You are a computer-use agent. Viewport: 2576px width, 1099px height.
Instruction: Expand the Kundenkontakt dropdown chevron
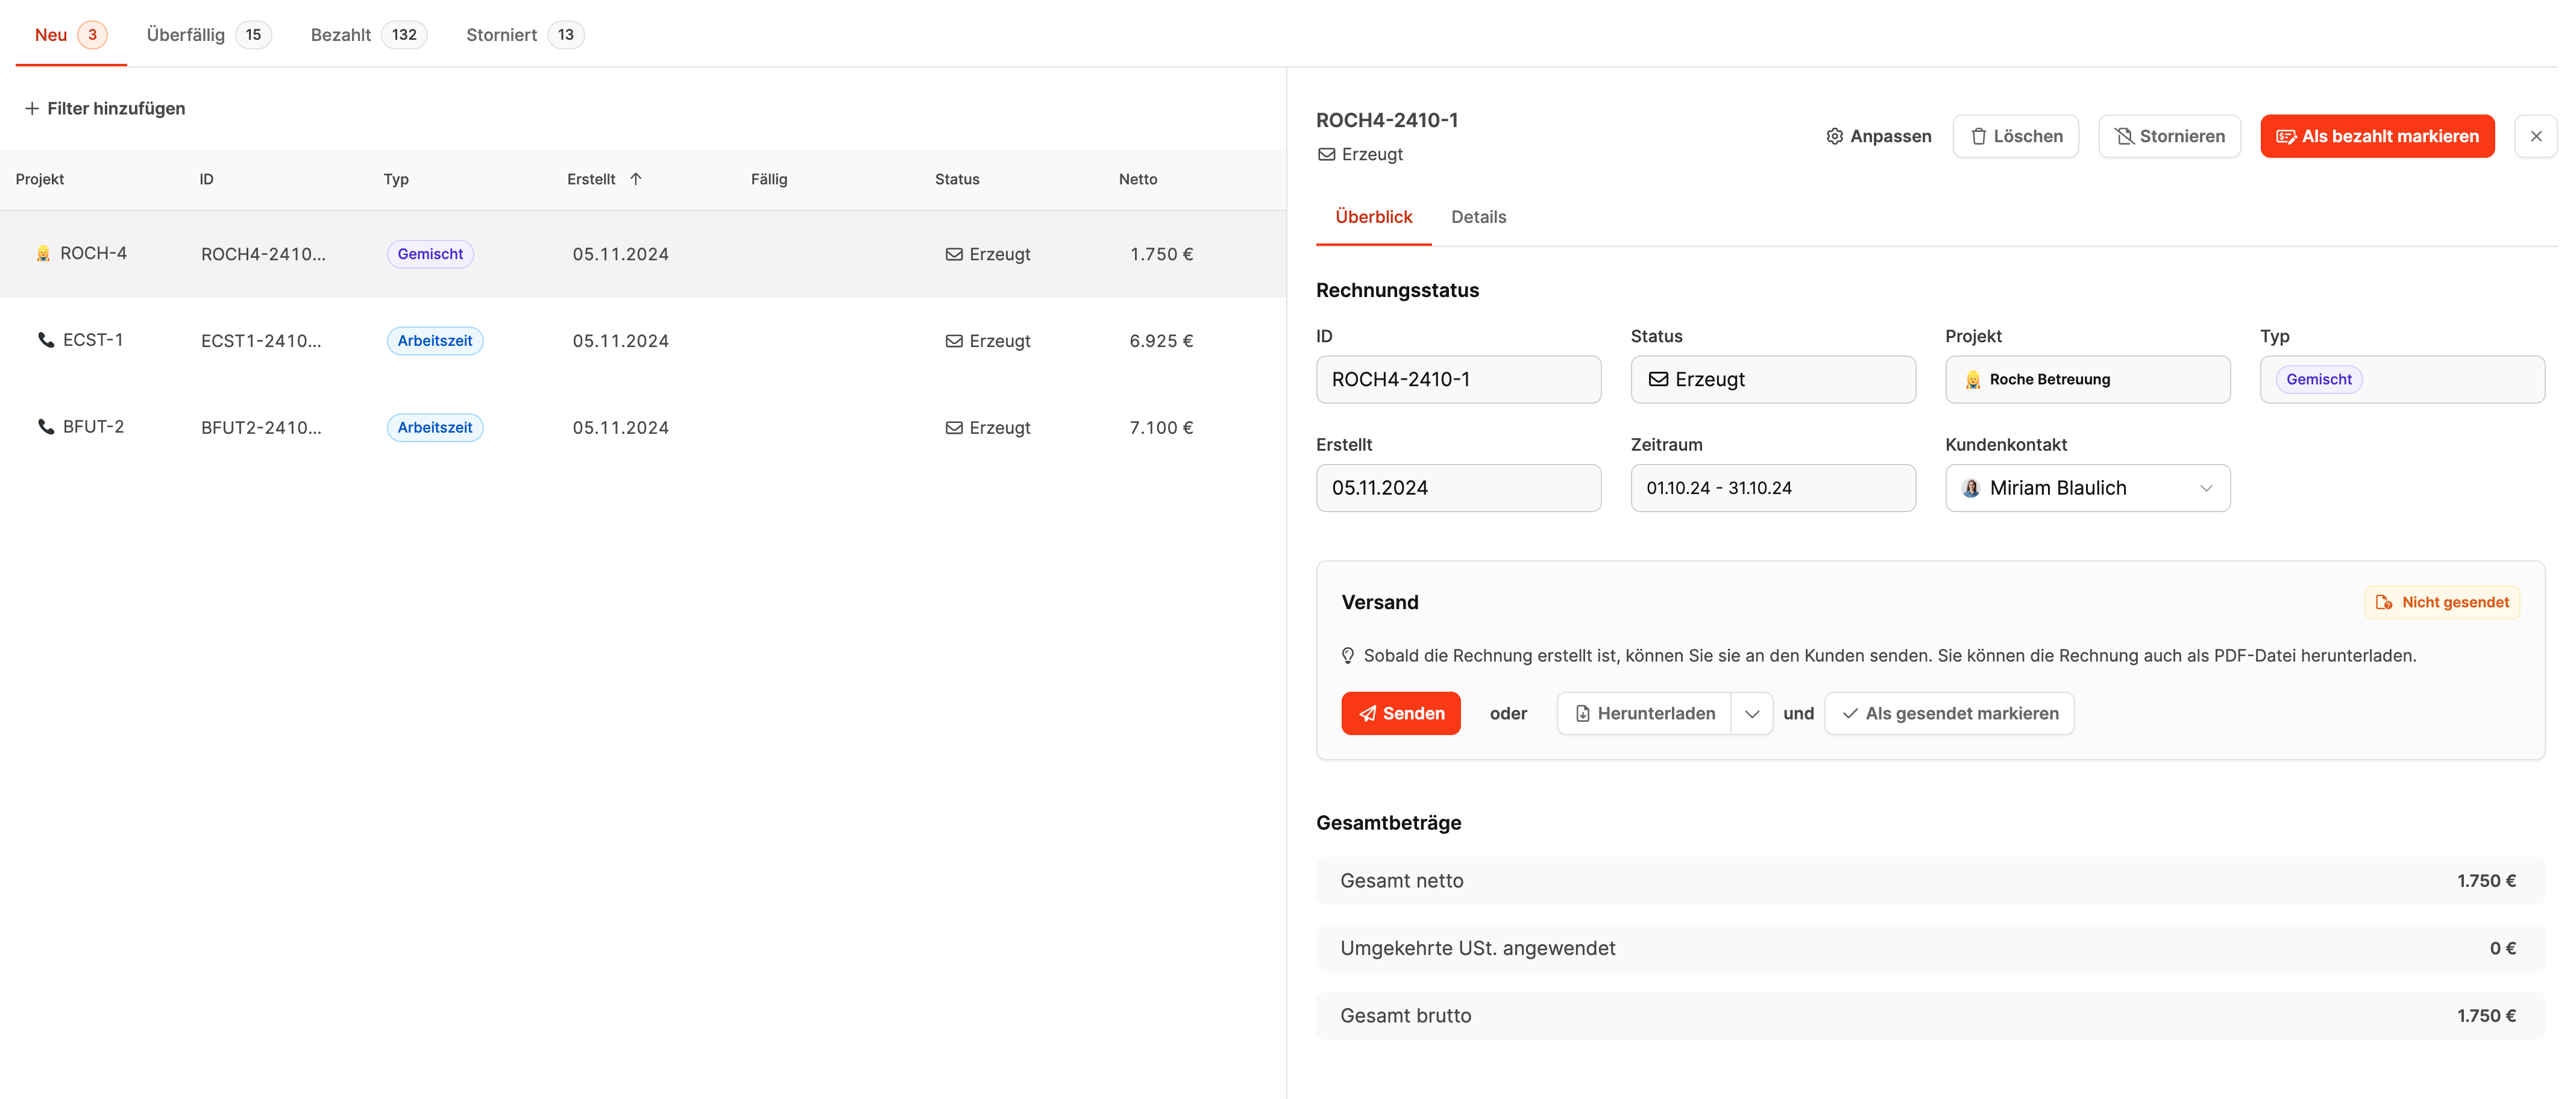(x=2206, y=488)
